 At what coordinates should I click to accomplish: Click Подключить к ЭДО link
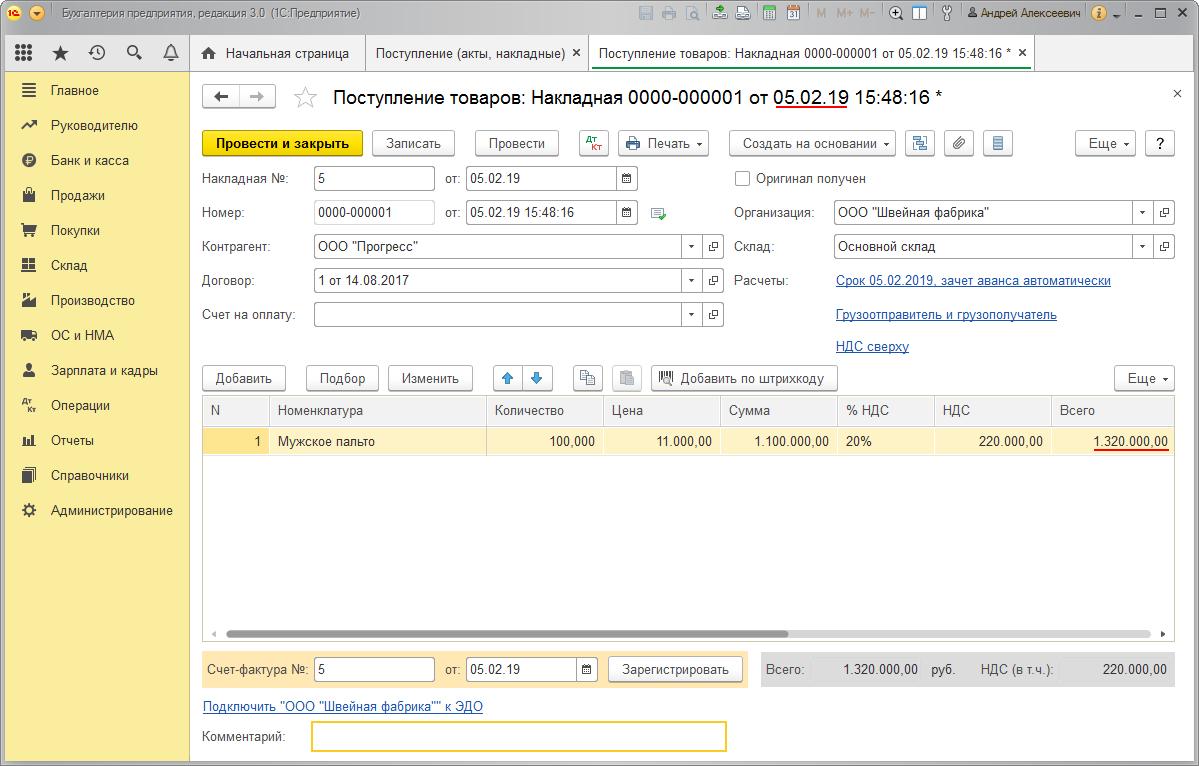[x=343, y=706]
